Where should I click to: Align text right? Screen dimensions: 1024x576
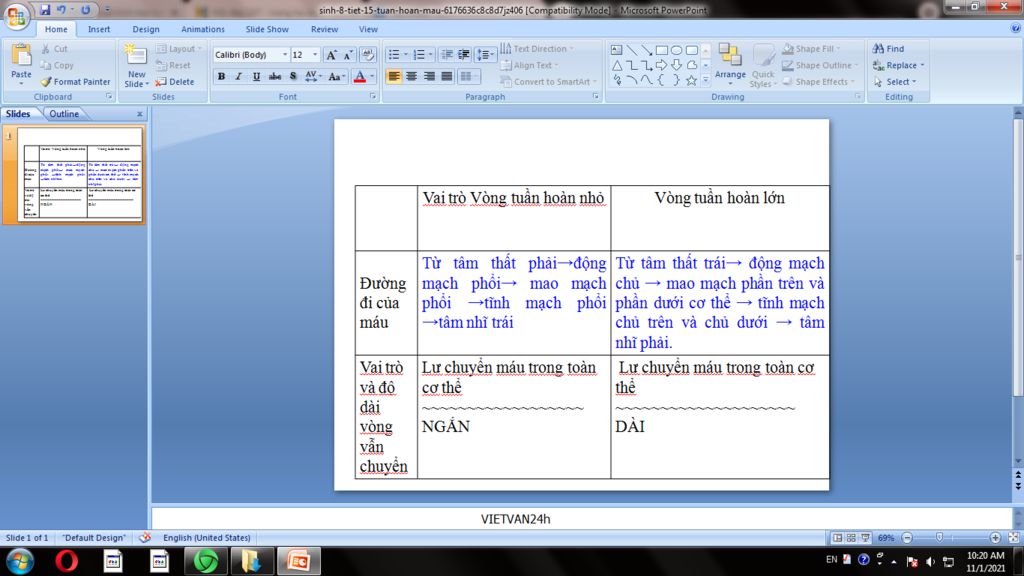[x=429, y=76]
